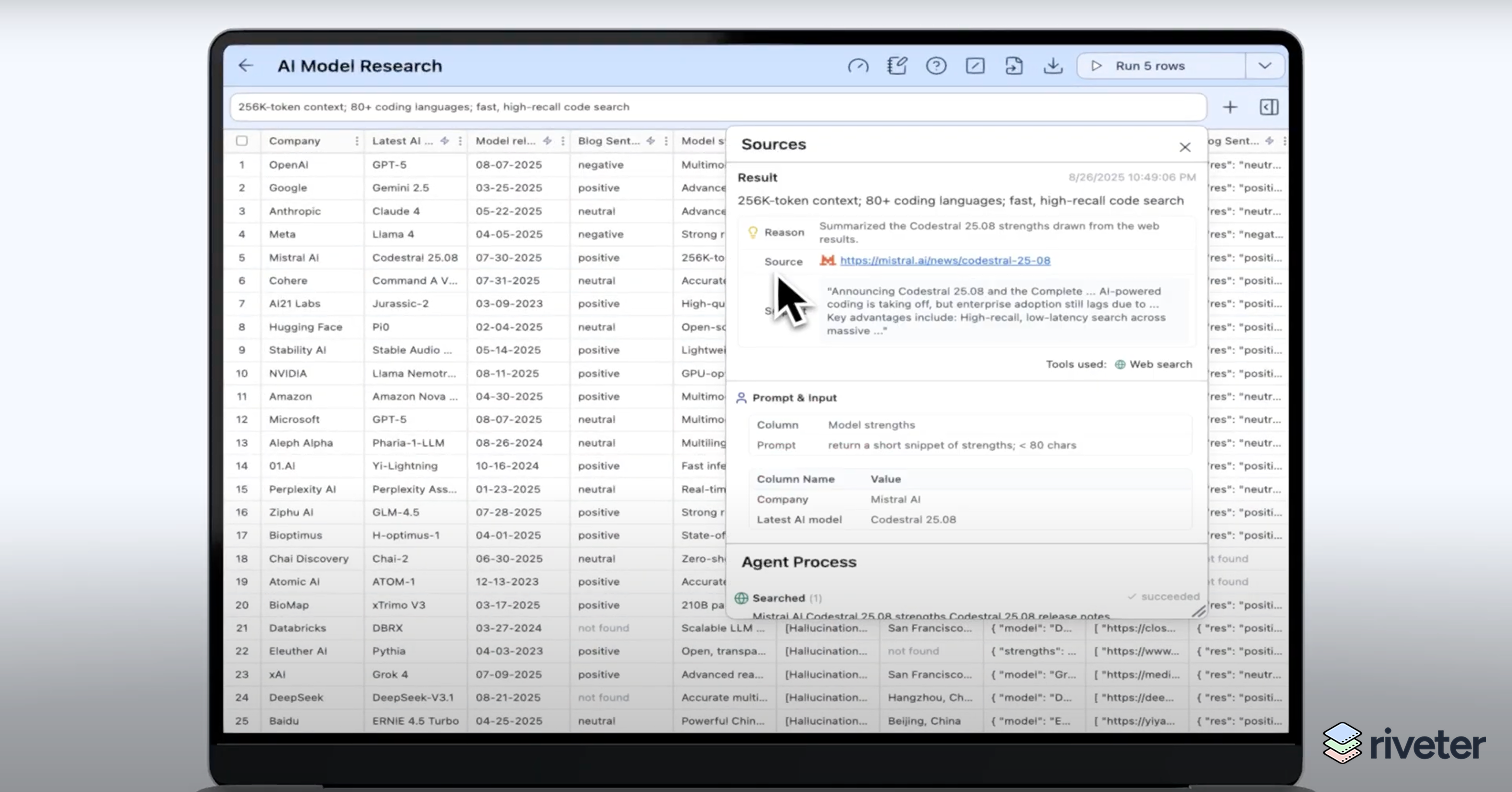Open the Blog Sentiment column three-dot menu
1512x792 pixels.
[665, 141]
